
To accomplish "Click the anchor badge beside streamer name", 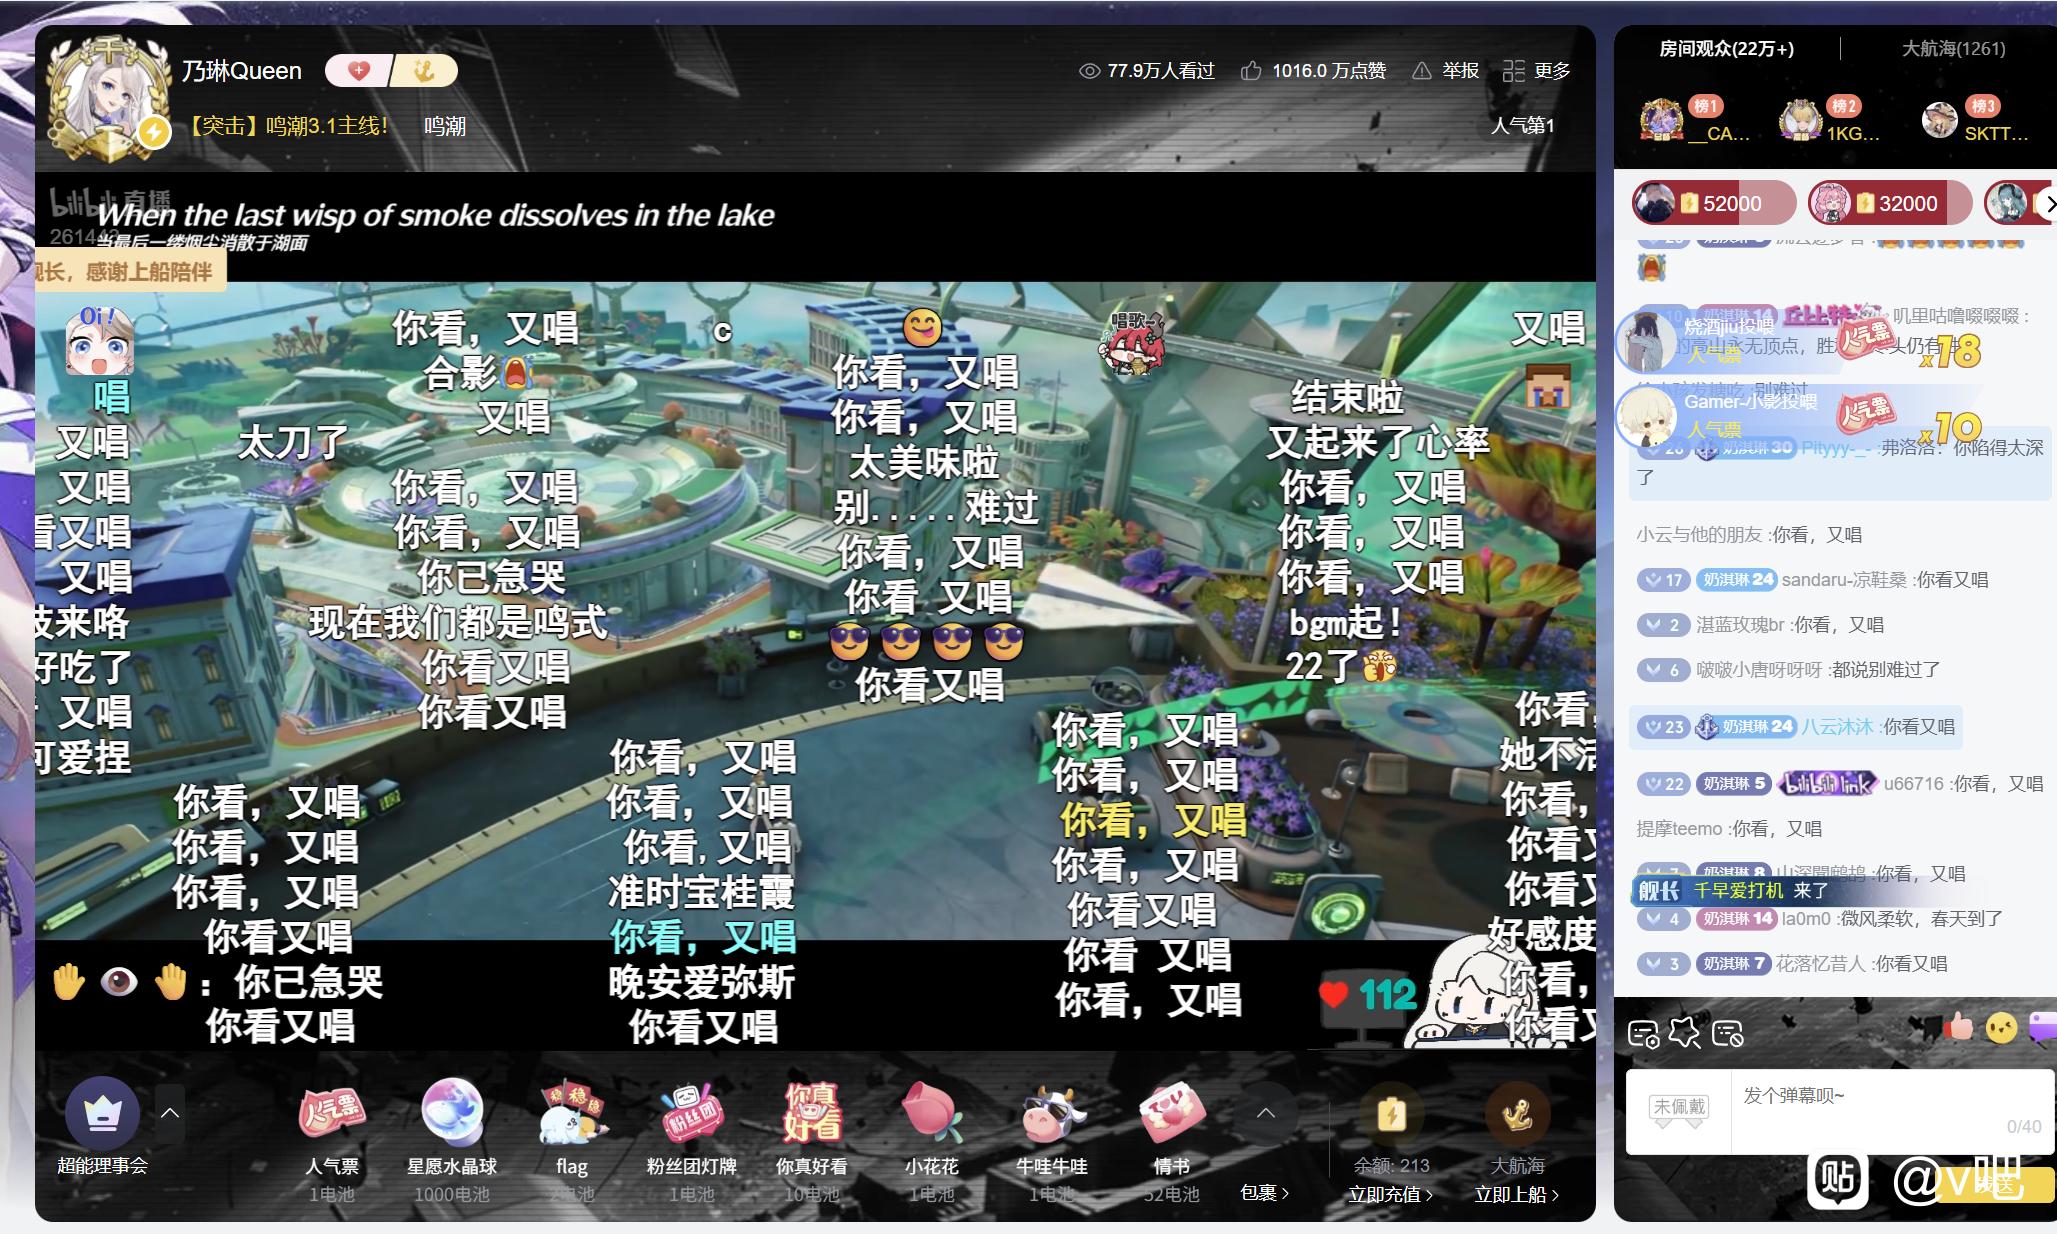I will coord(424,70).
